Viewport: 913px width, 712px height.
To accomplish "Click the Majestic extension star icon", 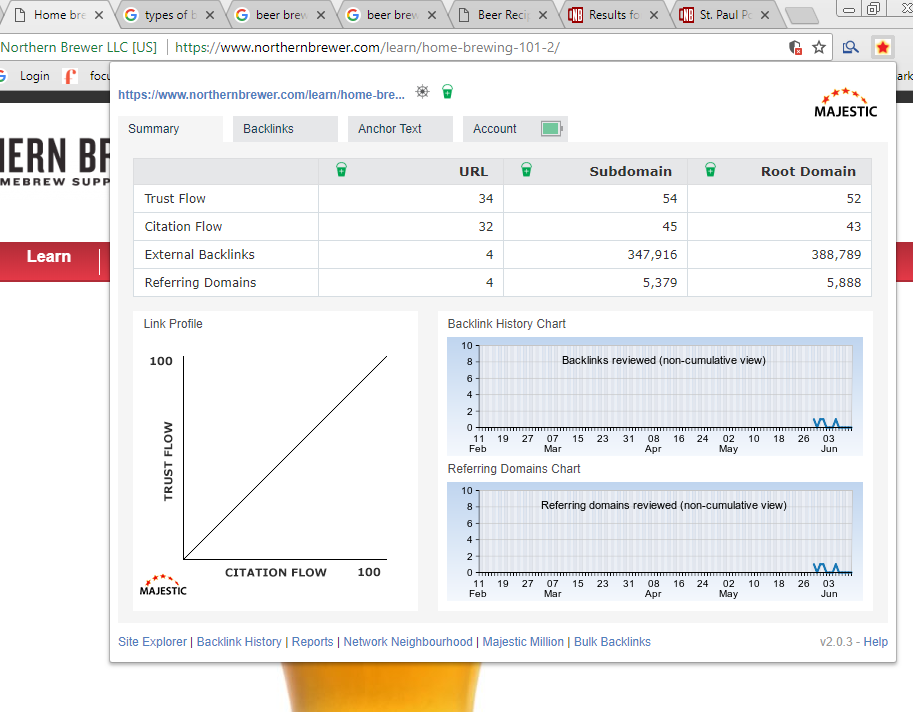I will 883,47.
